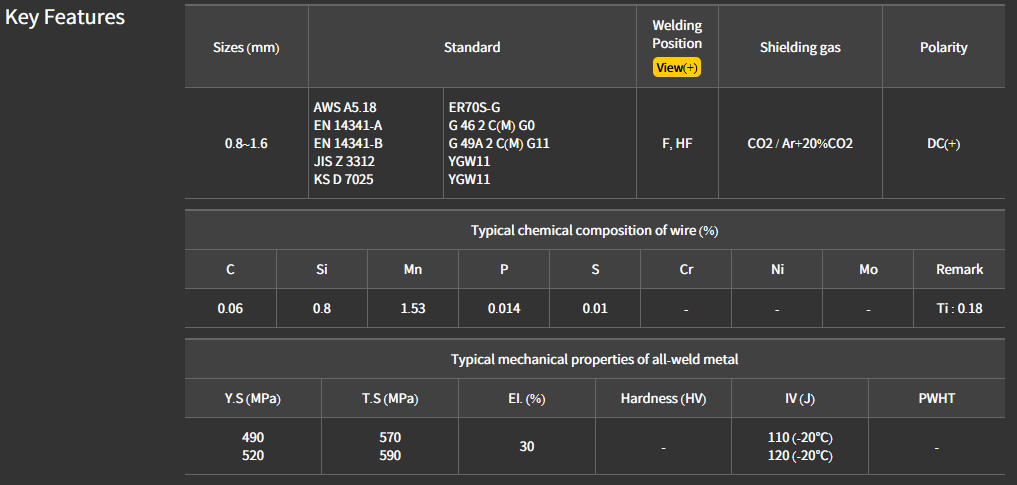Click the Typical mechanical properties table title
The height and width of the screenshot is (485, 1017).
[595, 359]
